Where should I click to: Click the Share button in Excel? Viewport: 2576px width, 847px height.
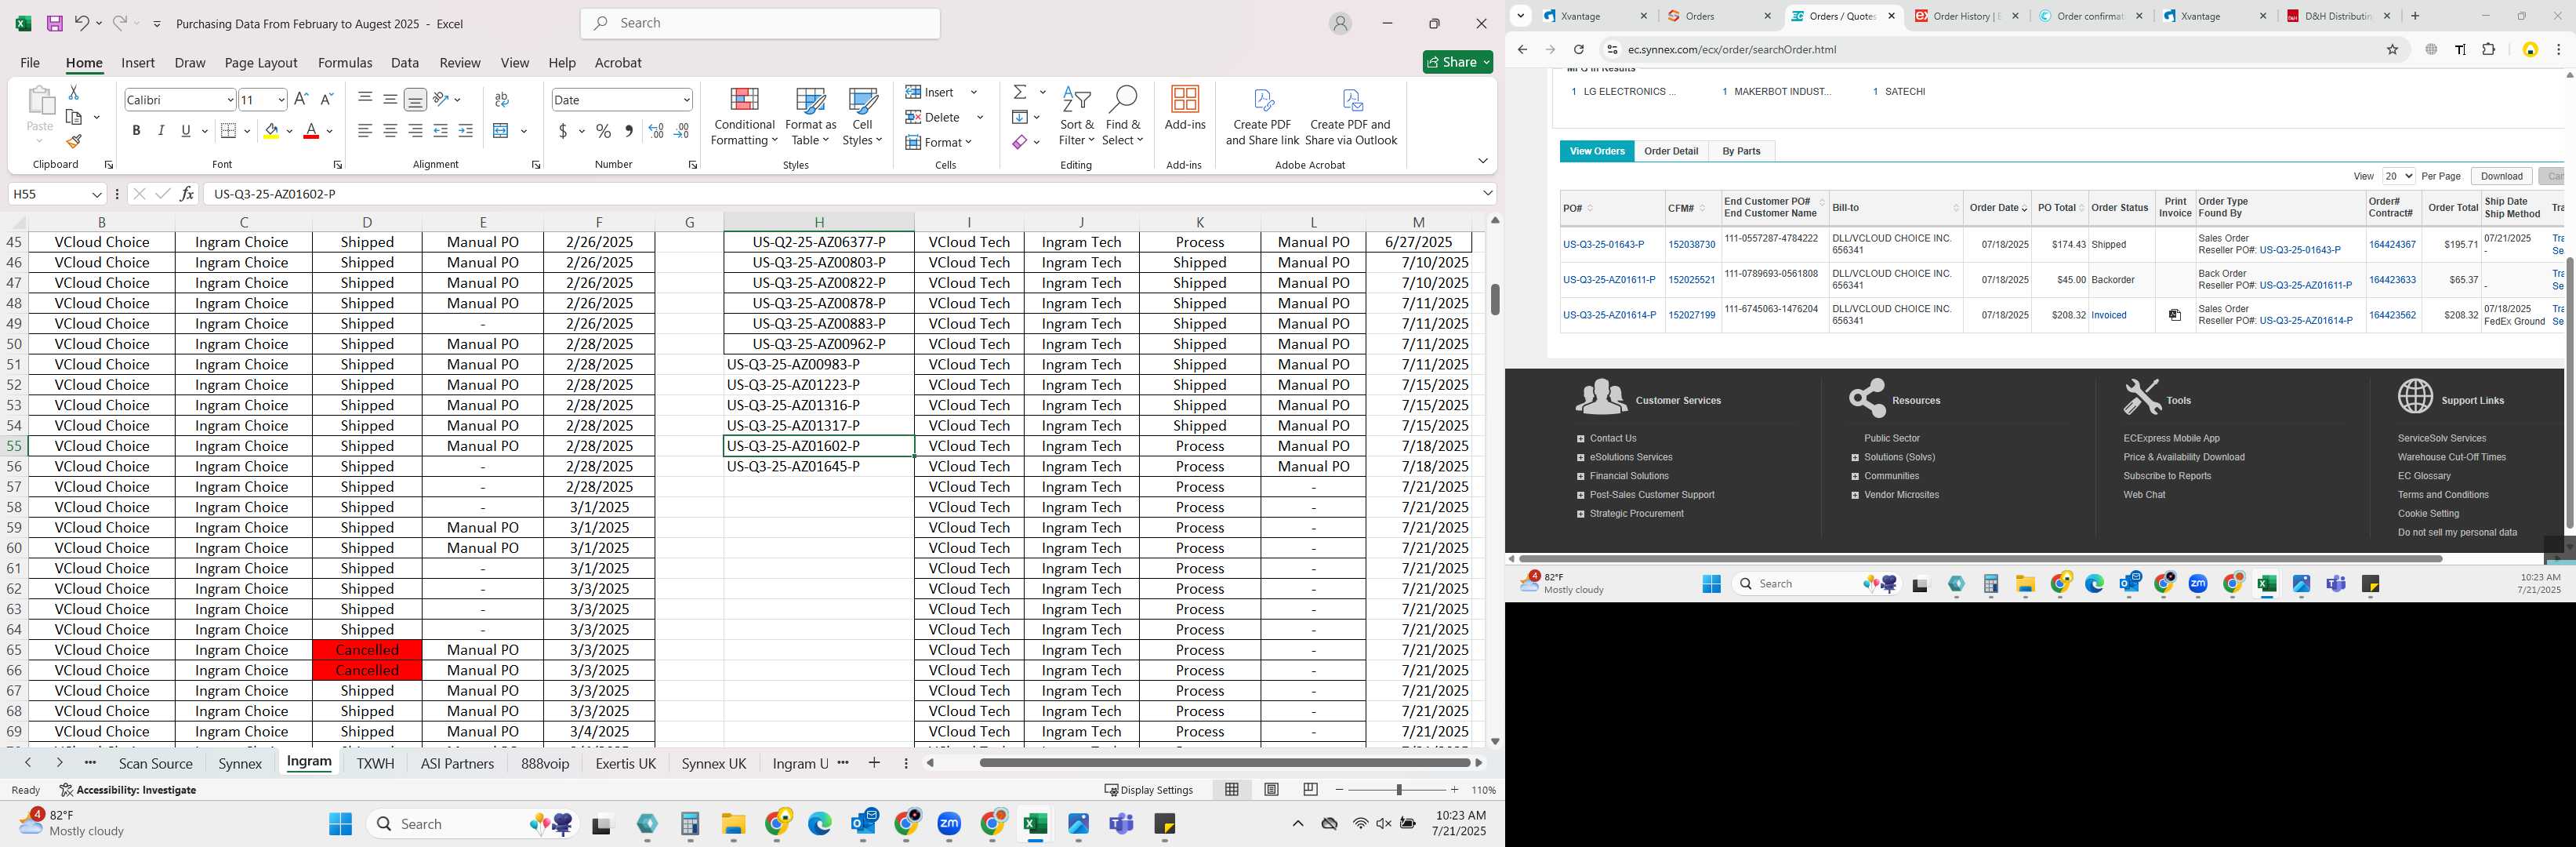click(x=1458, y=62)
